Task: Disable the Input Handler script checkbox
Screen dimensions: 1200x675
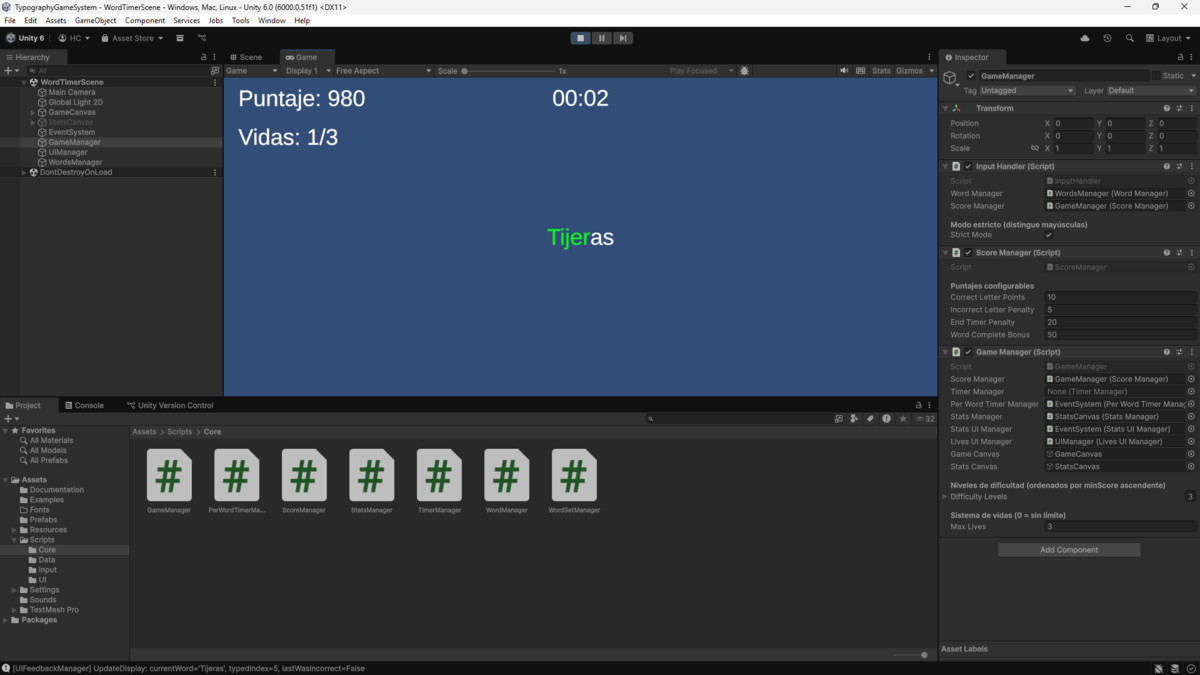Action: click(x=968, y=166)
